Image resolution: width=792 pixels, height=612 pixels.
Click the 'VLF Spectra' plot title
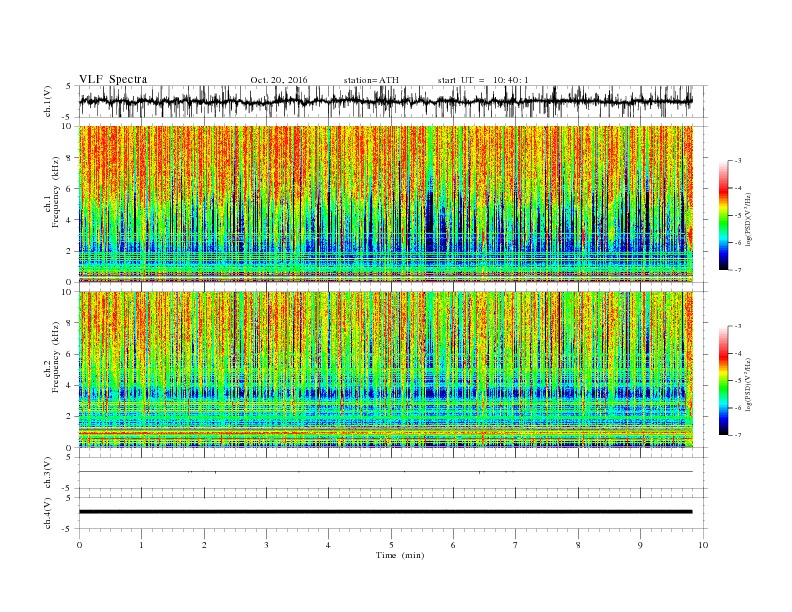coord(113,79)
